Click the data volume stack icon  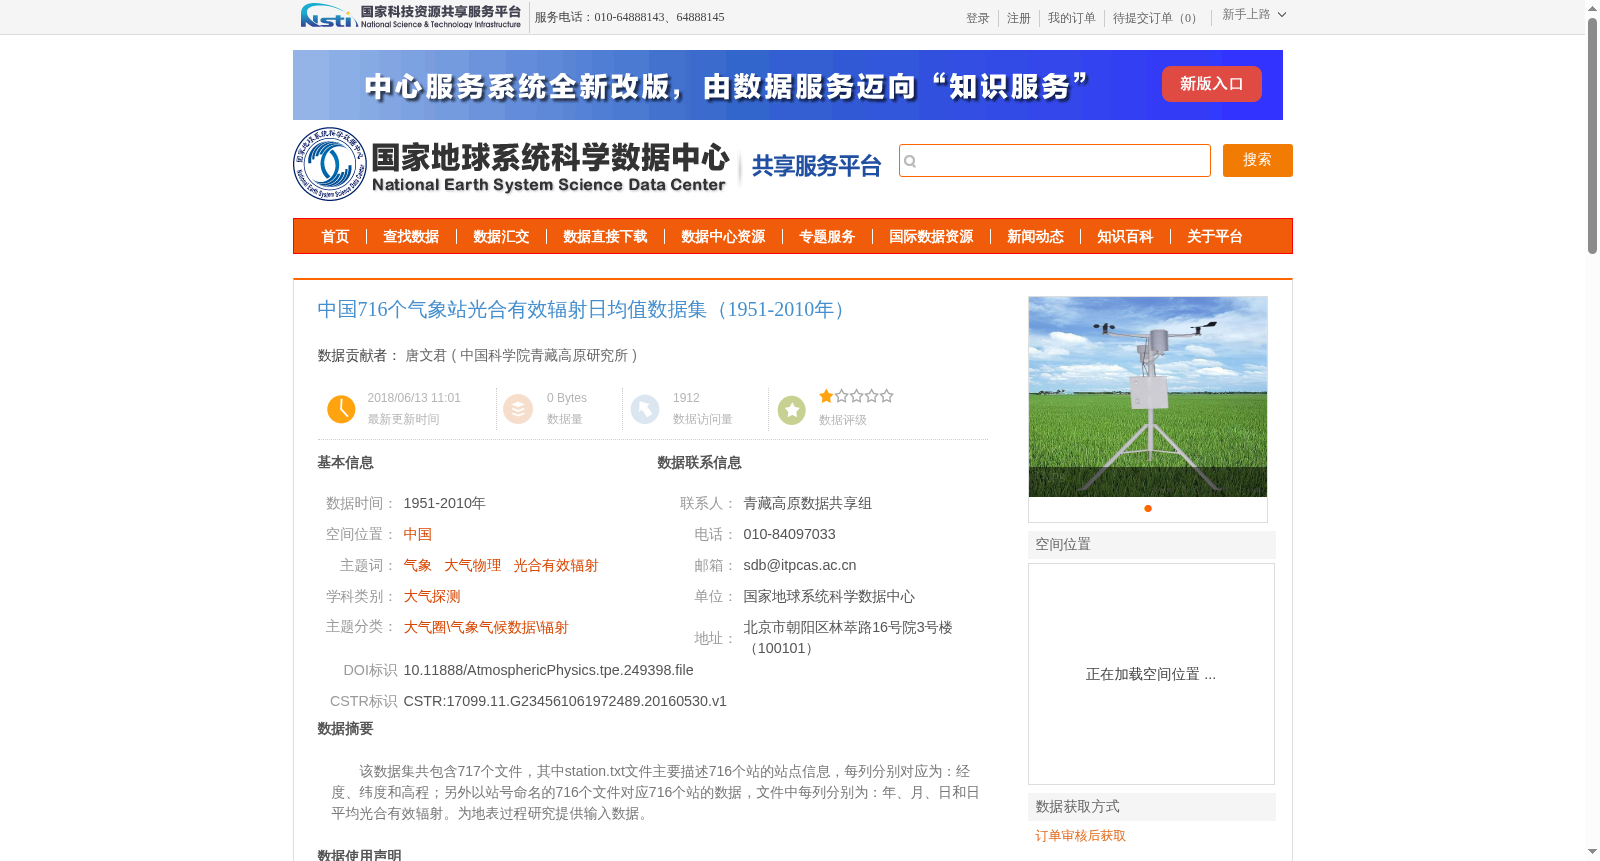click(x=517, y=409)
